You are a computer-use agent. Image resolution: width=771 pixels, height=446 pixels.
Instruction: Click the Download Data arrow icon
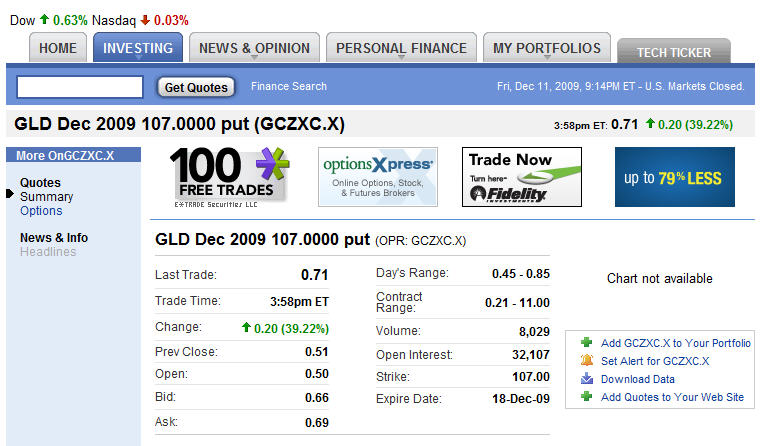tap(587, 379)
